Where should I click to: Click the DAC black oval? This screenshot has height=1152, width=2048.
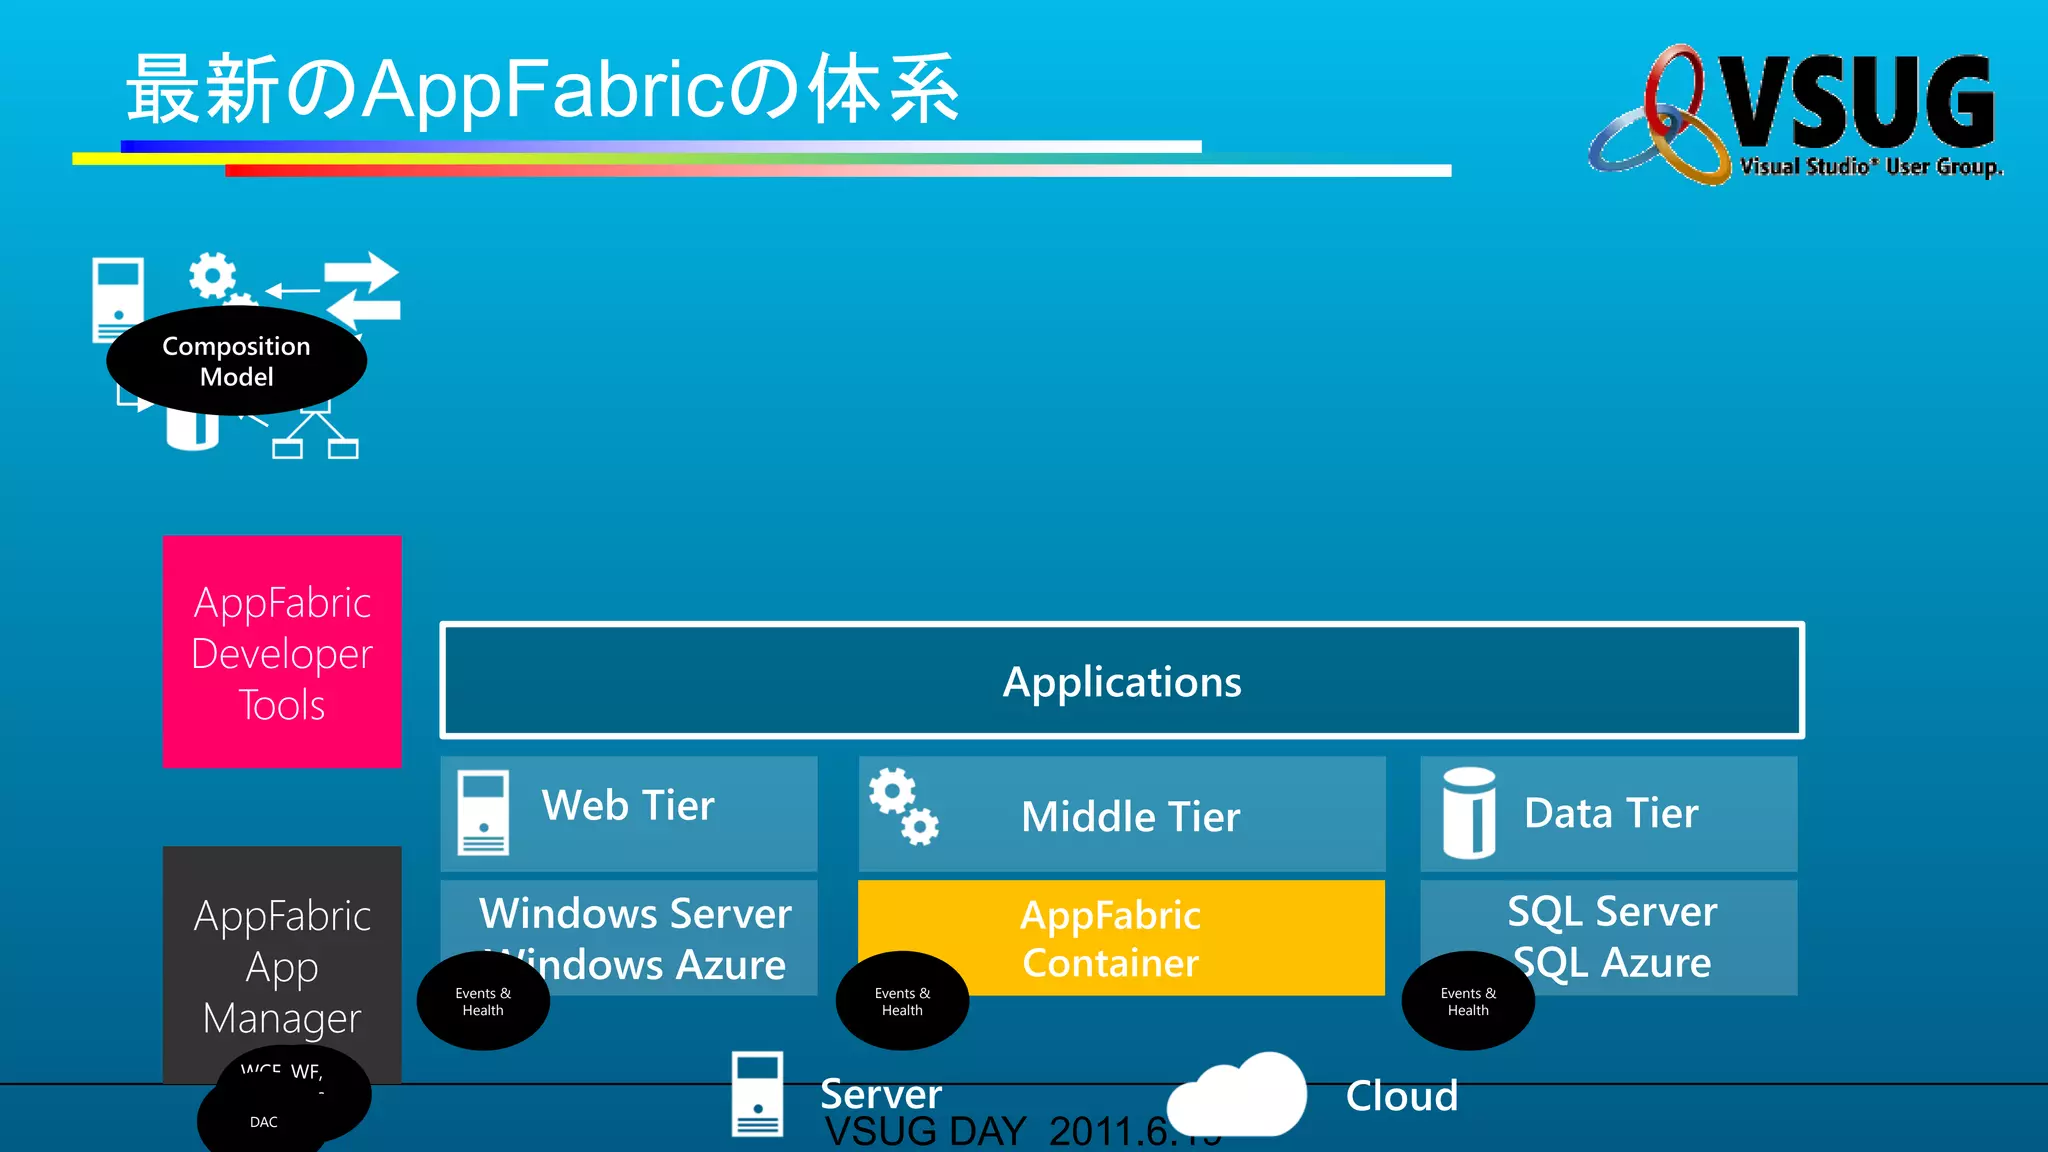[x=264, y=1122]
